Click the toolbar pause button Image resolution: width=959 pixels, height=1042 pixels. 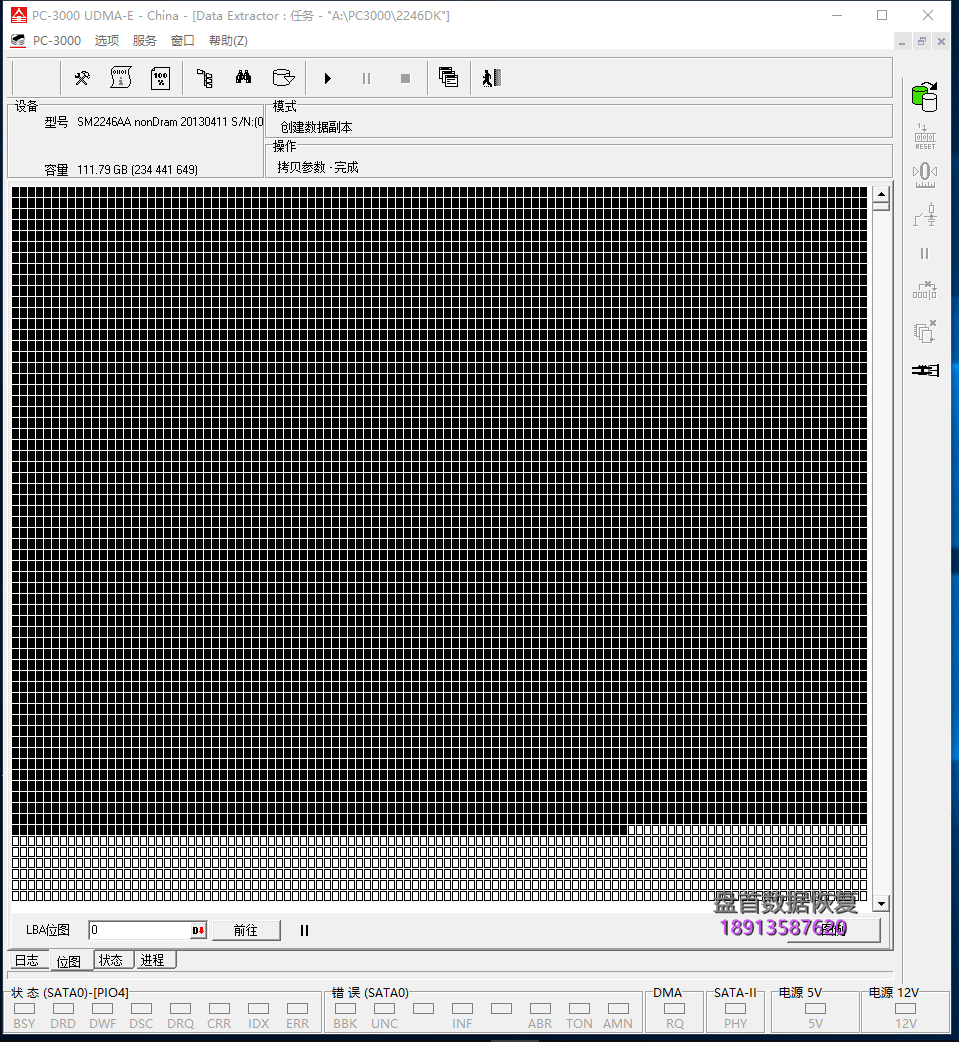click(x=366, y=78)
